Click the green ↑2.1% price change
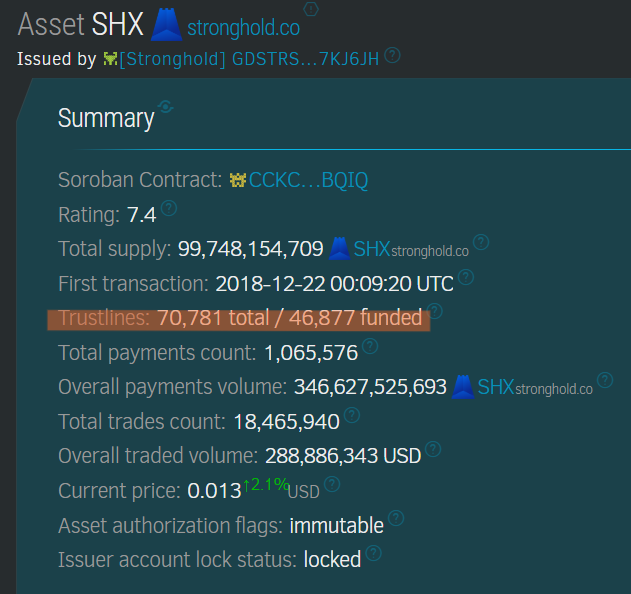Viewport: 631px width, 594px height. click(266, 485)
